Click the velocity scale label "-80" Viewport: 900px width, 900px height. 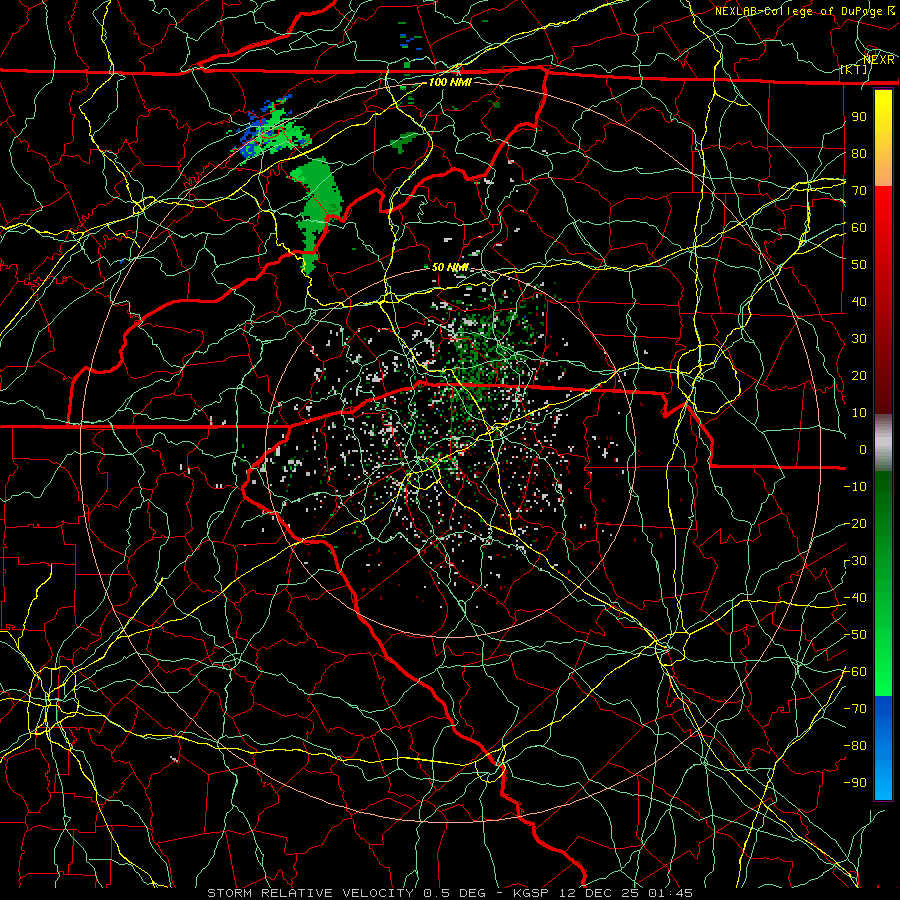(855, 746)
